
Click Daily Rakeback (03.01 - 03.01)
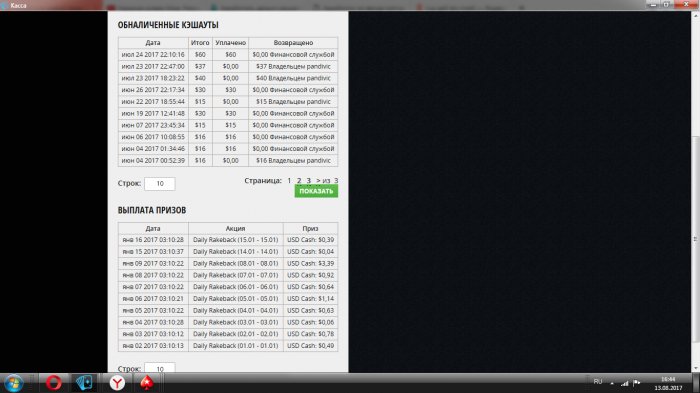(236, 322)
